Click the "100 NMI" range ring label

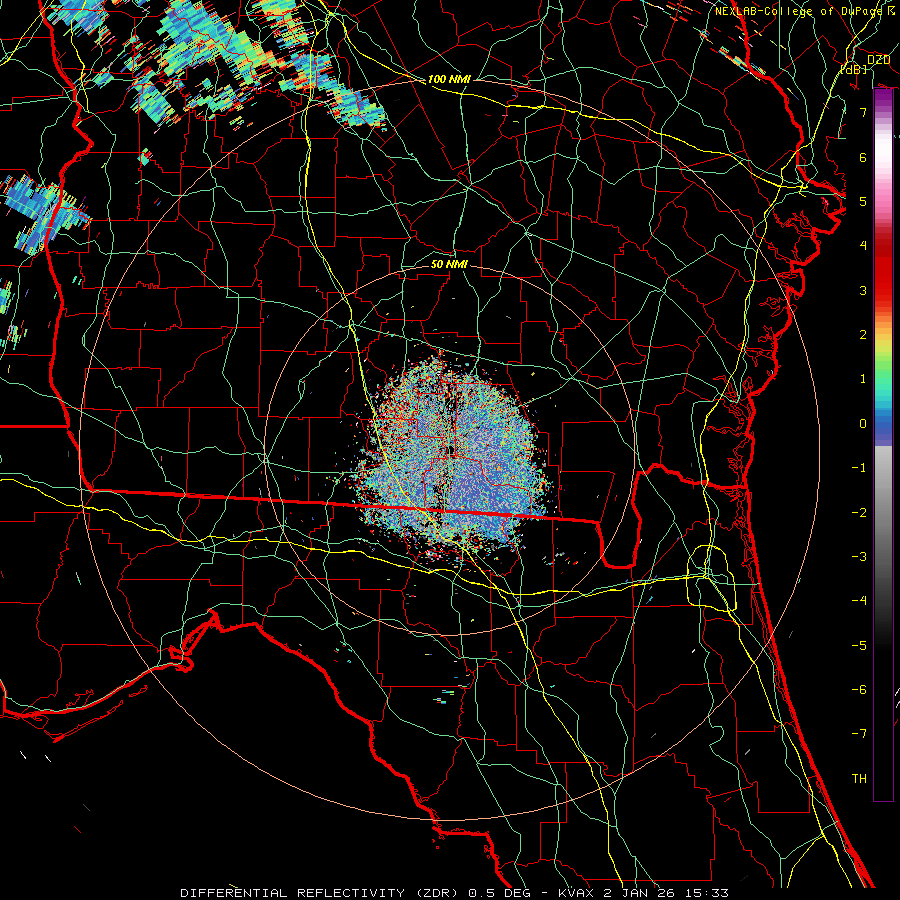click(x=449, y=79)
